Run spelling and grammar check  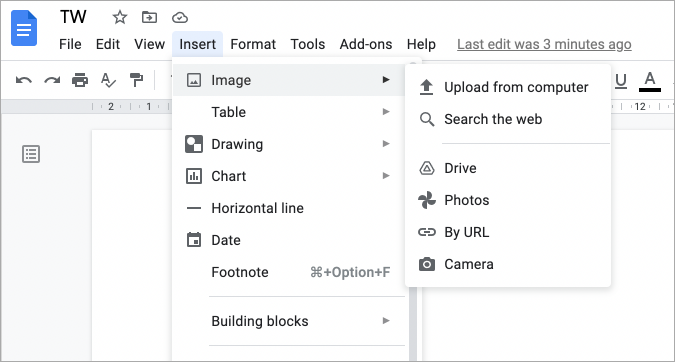(x=108, y=80)
